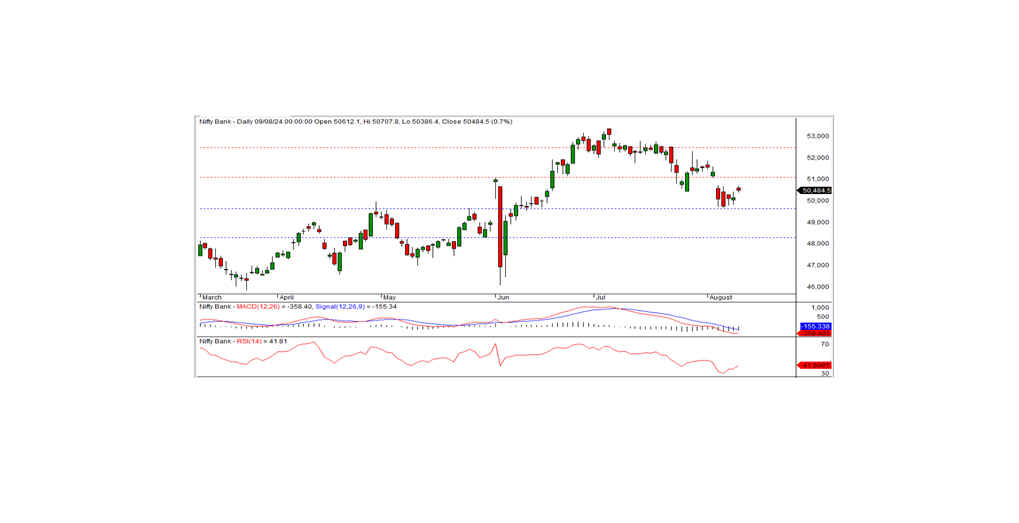The height and width of the screenshot is (523, 1019).
Task: Click the 52,000 price axis label
Action: point(817,157)
